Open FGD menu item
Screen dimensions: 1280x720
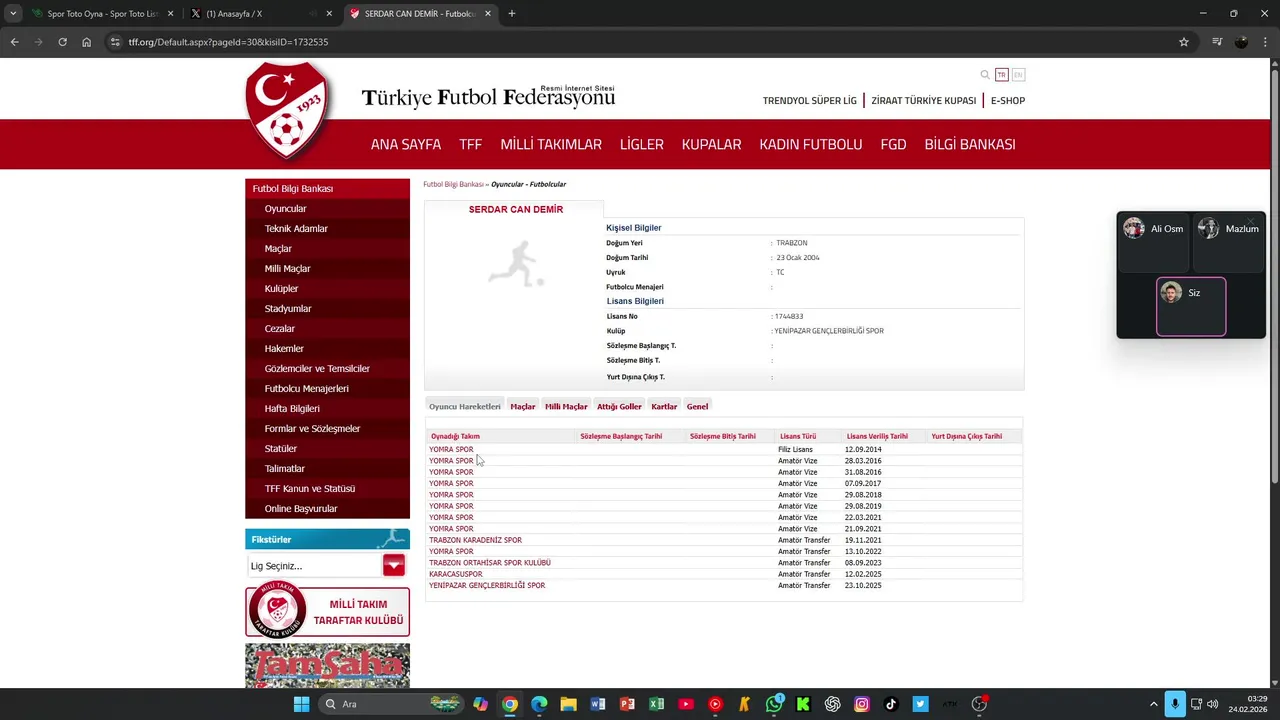click(893, 144)
